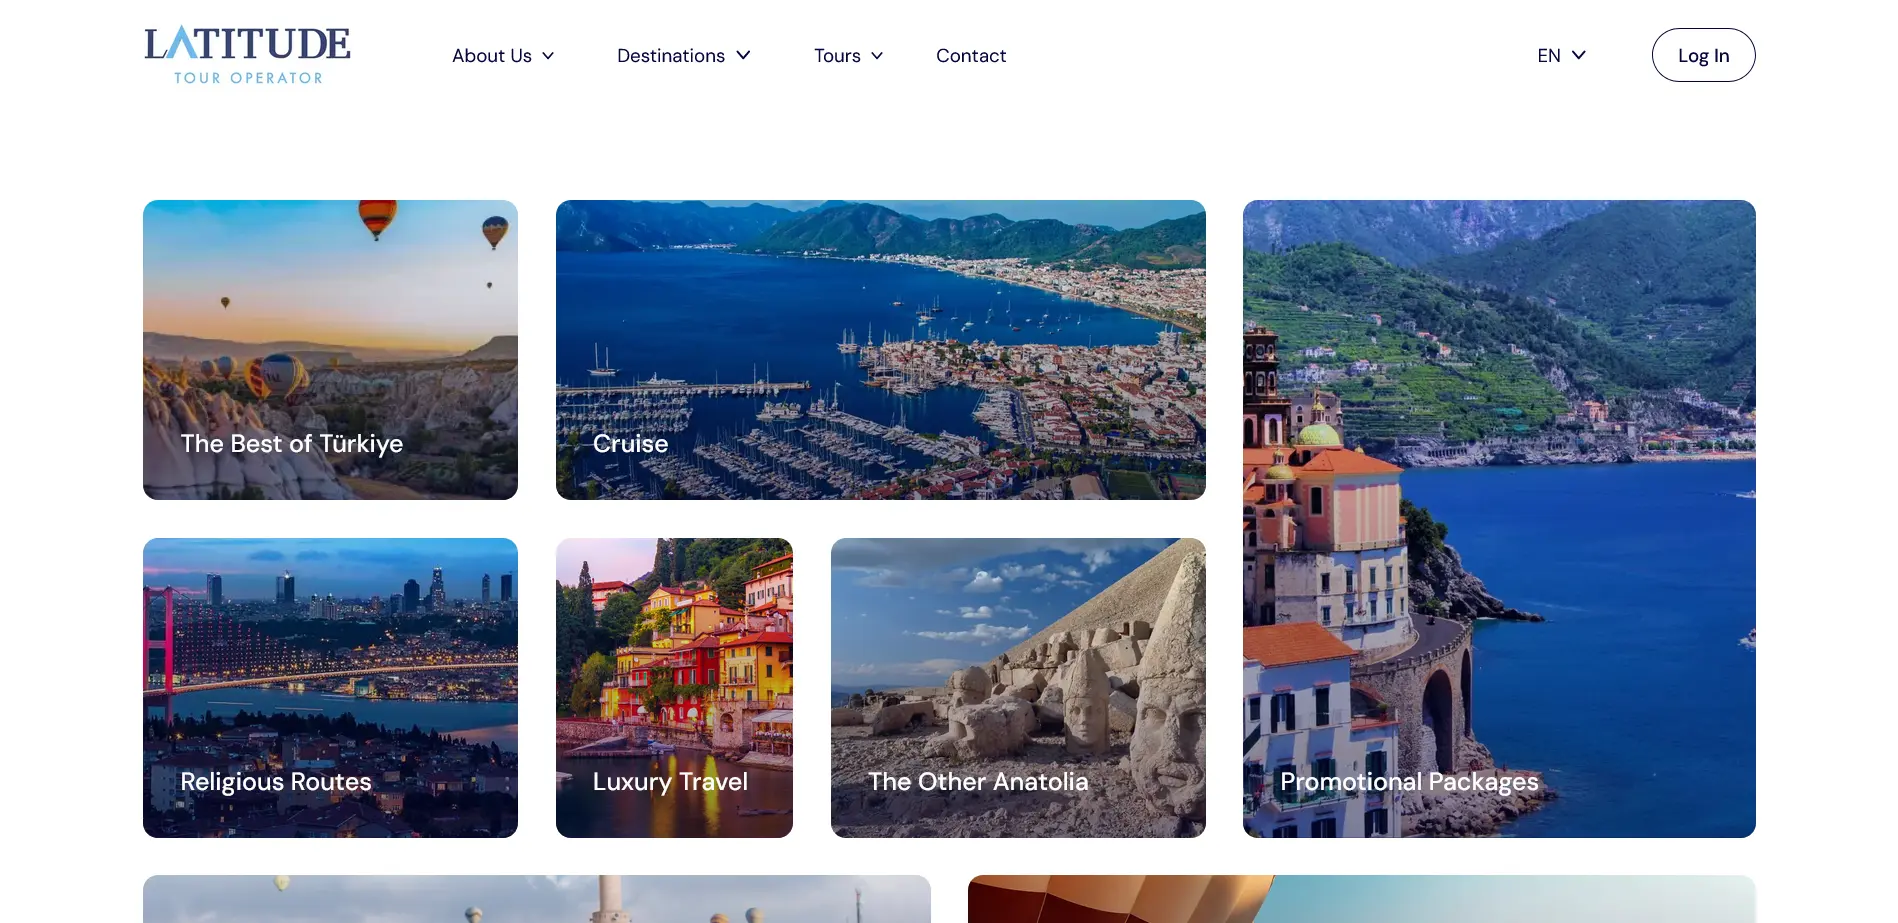Image resolution: width=1898 pixels, height=923 pixels.
Task: Open The Other Anatolia card
Action: [x=1018, y=688]
